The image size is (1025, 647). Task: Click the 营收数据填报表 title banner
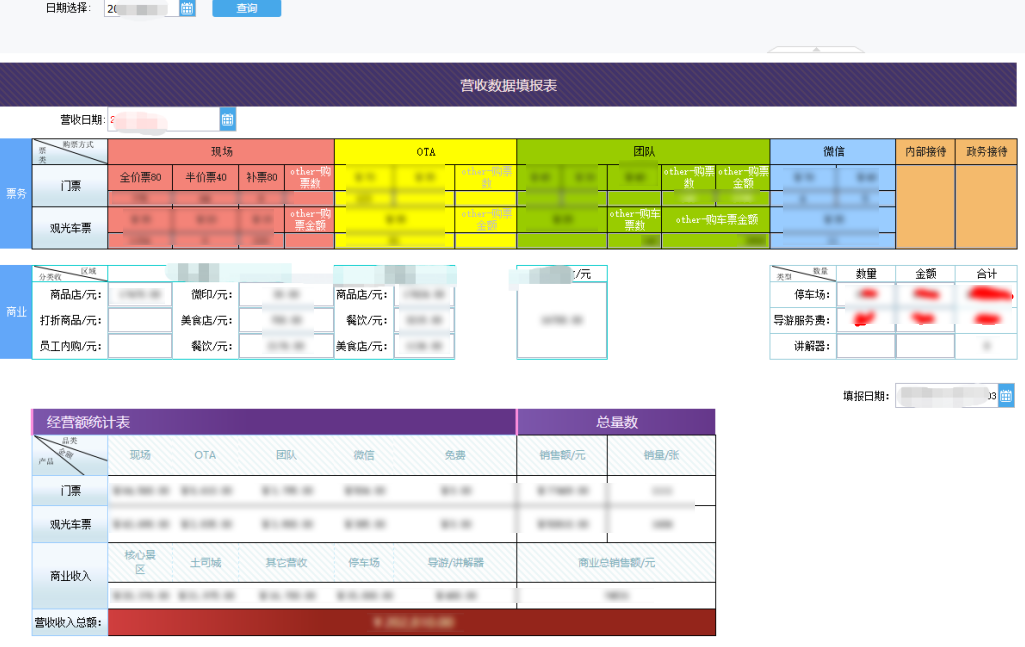click(508, 85)
